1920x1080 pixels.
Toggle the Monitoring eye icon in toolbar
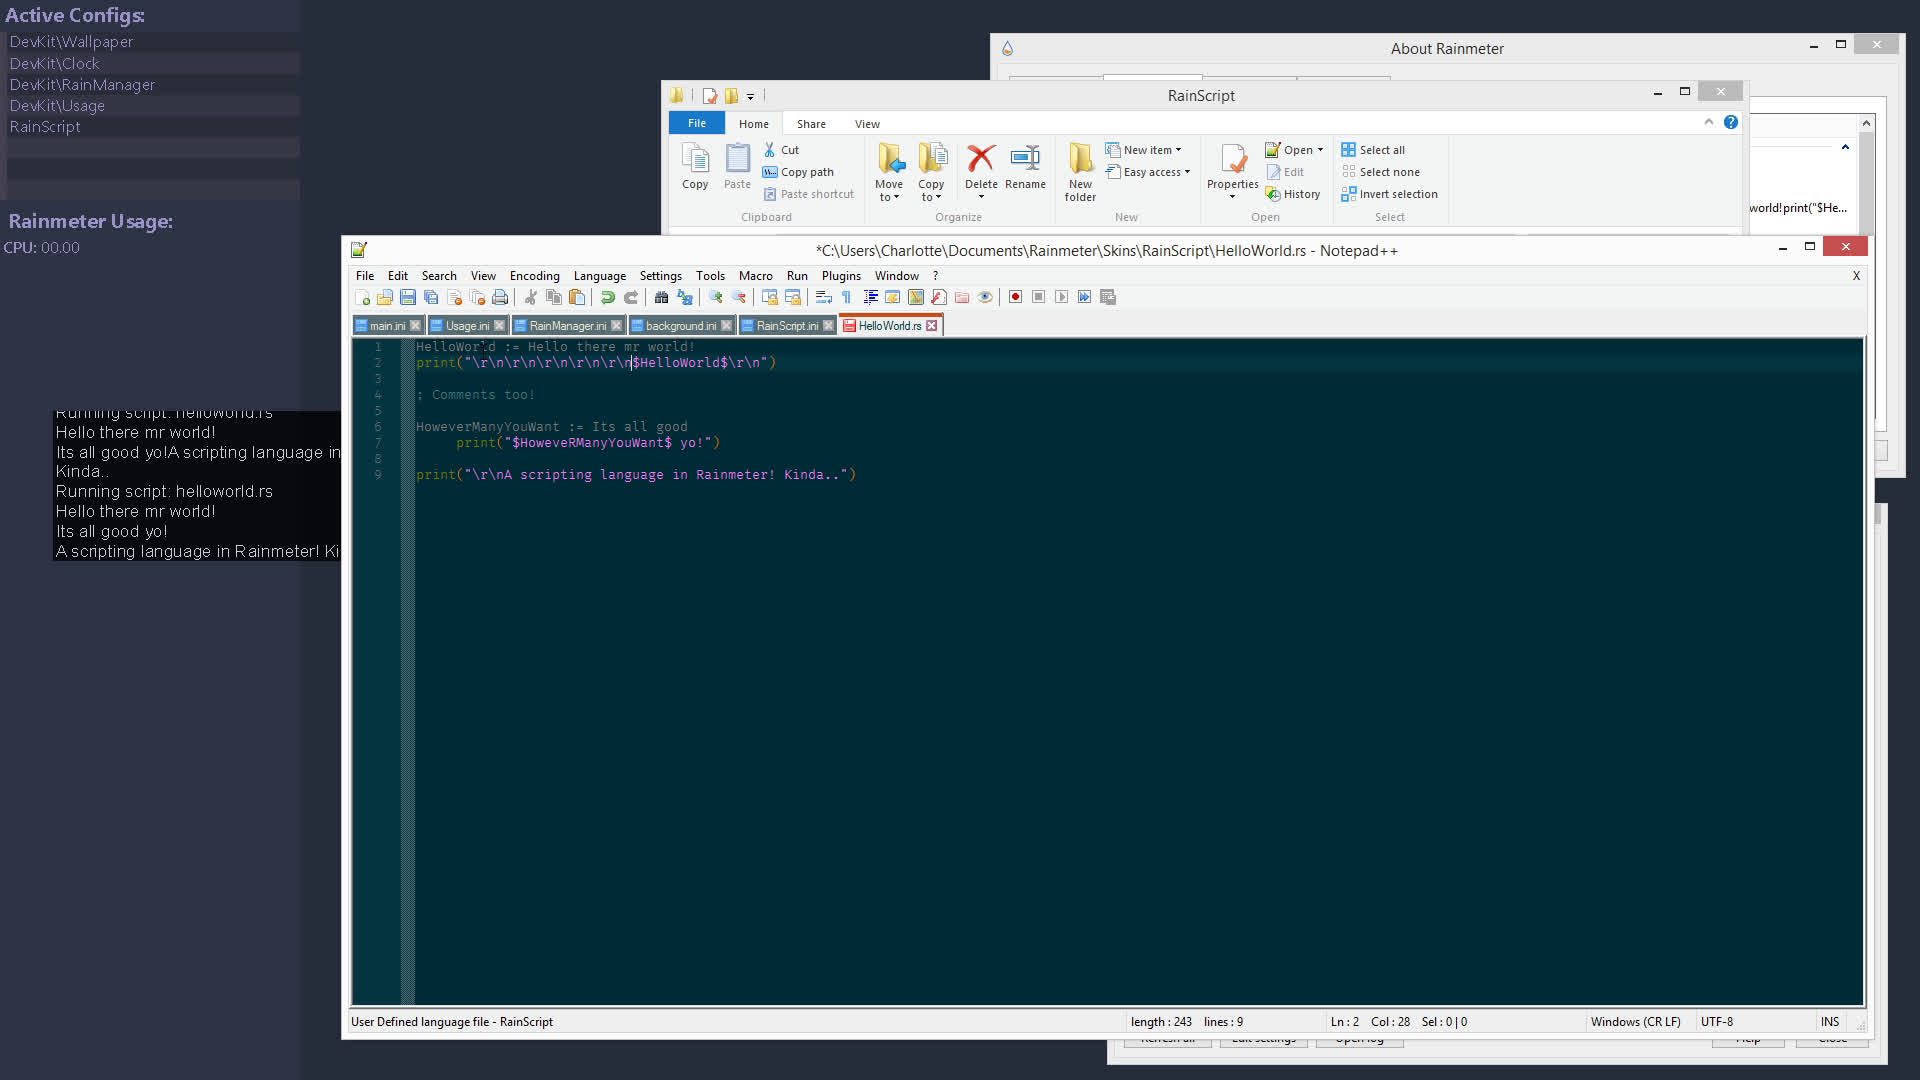(985, 297)
